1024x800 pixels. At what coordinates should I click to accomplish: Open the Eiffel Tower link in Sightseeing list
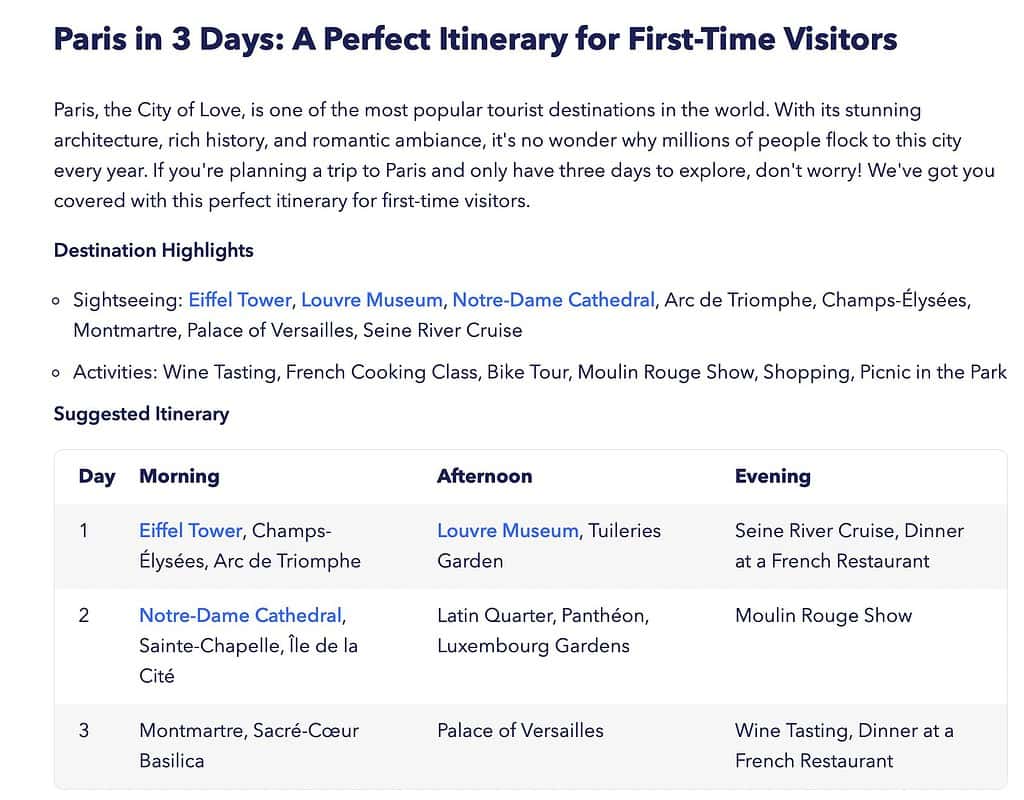[x=239, y=300]
